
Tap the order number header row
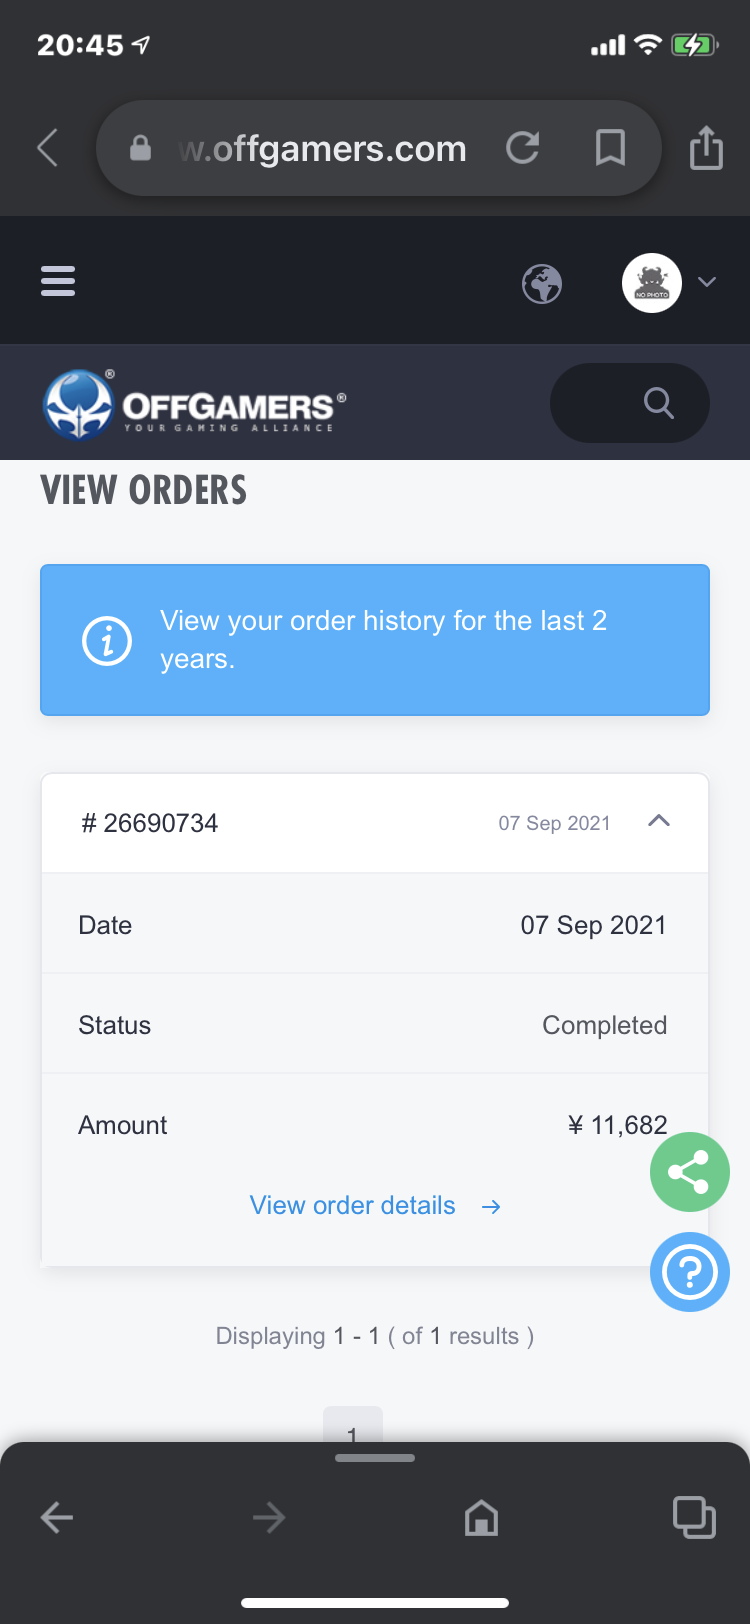tap(375, 823)
